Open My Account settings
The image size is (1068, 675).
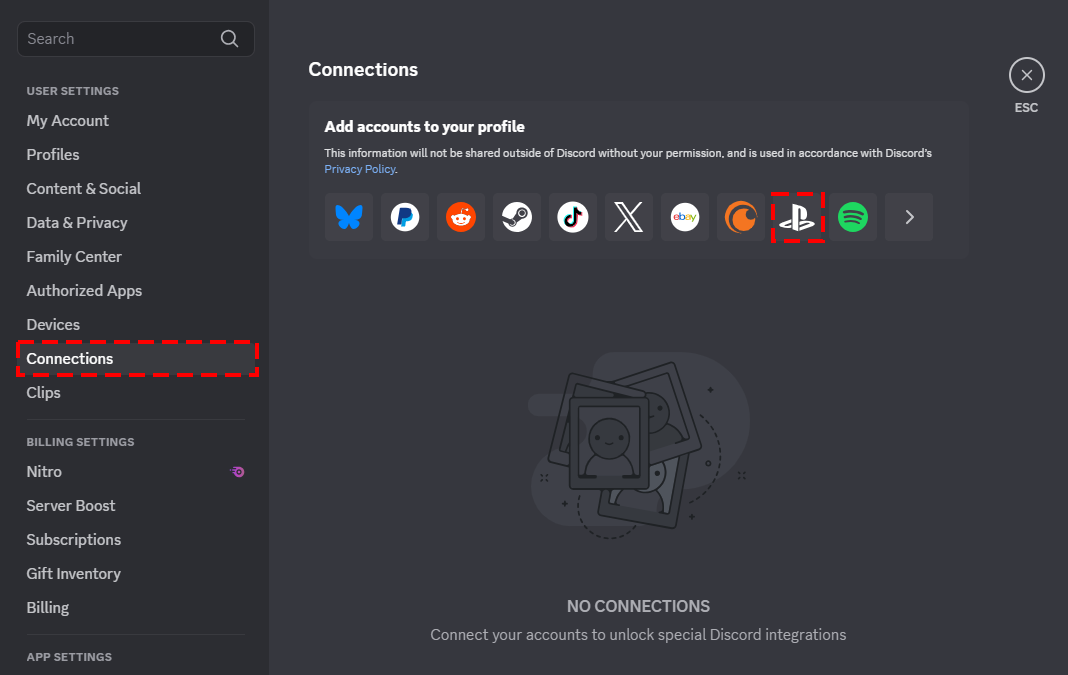[68, 121]
